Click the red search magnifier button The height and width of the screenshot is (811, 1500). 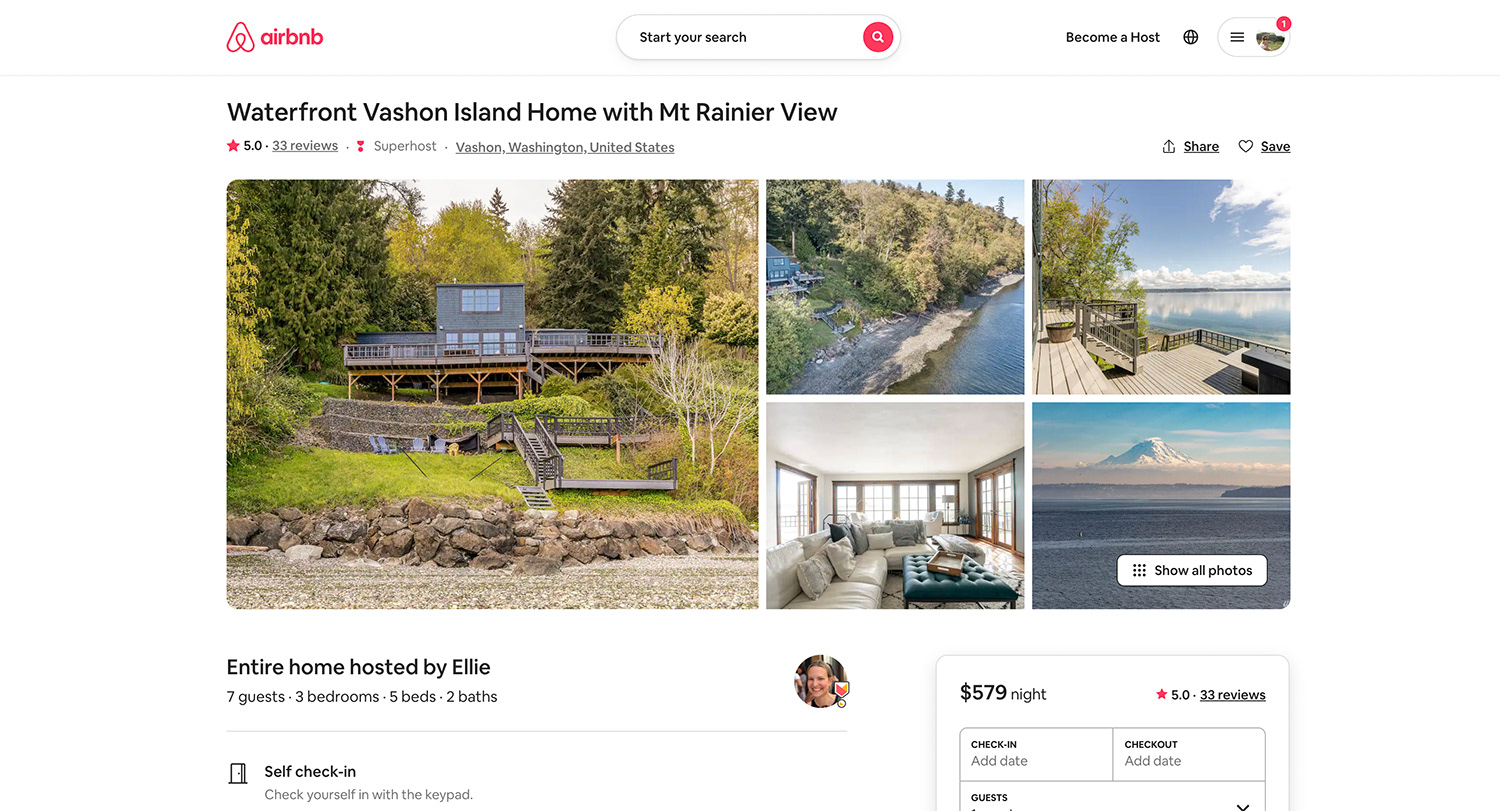click(x=877, y=37)
